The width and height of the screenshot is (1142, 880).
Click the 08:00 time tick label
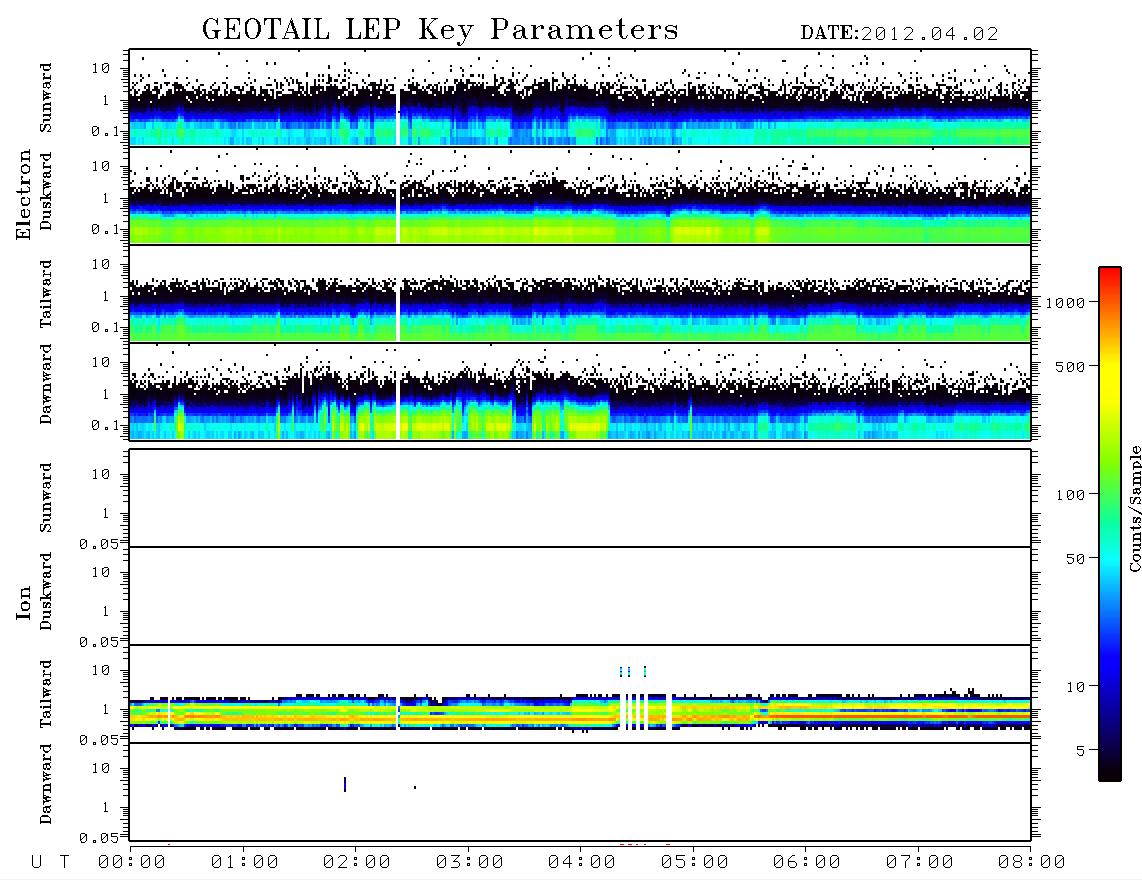[x=1031, y=863]
